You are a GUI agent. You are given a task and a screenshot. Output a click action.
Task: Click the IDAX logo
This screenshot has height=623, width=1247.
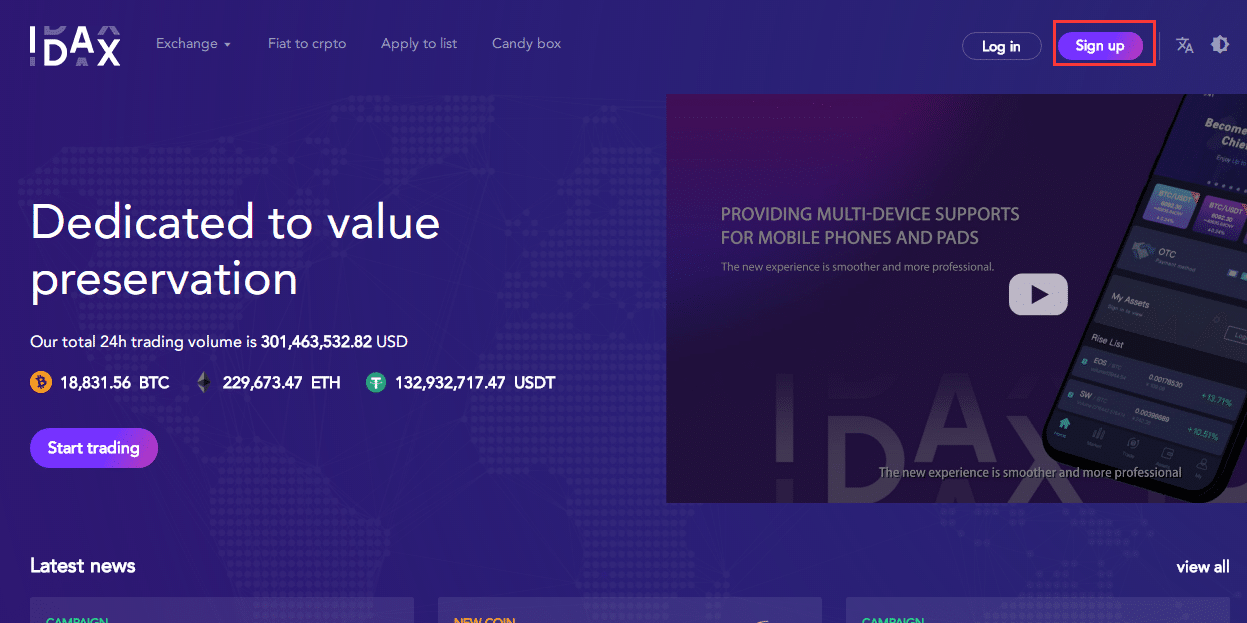tap(74, 44)
